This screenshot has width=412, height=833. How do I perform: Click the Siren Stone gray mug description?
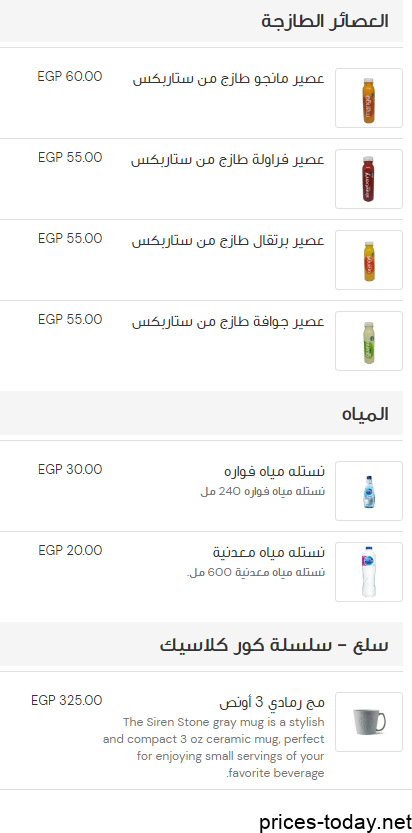[214, 747]
